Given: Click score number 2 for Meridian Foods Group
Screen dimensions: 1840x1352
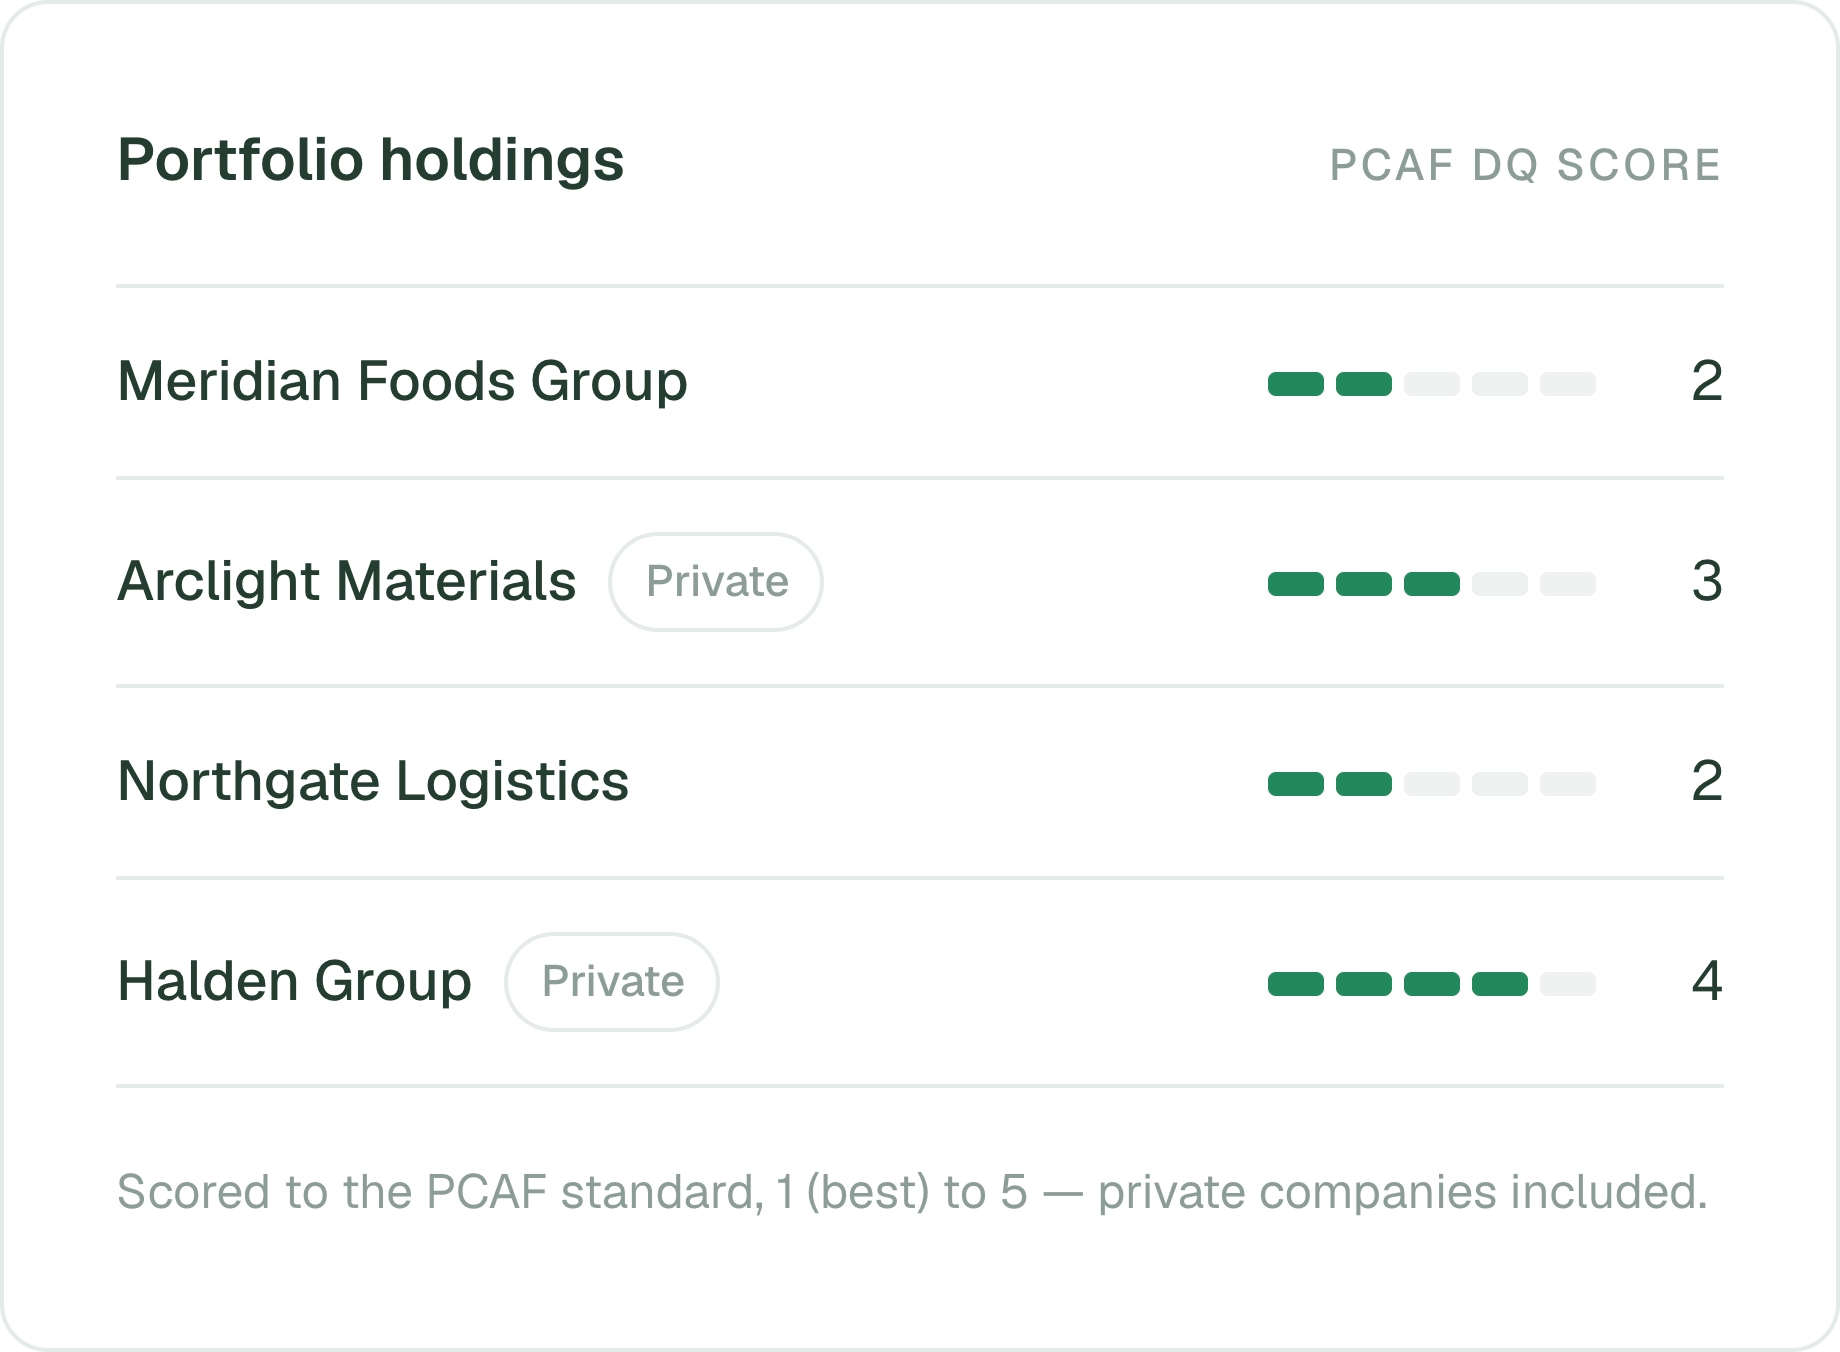Looking at the screenshot, I should click(x=1707, y=382).
